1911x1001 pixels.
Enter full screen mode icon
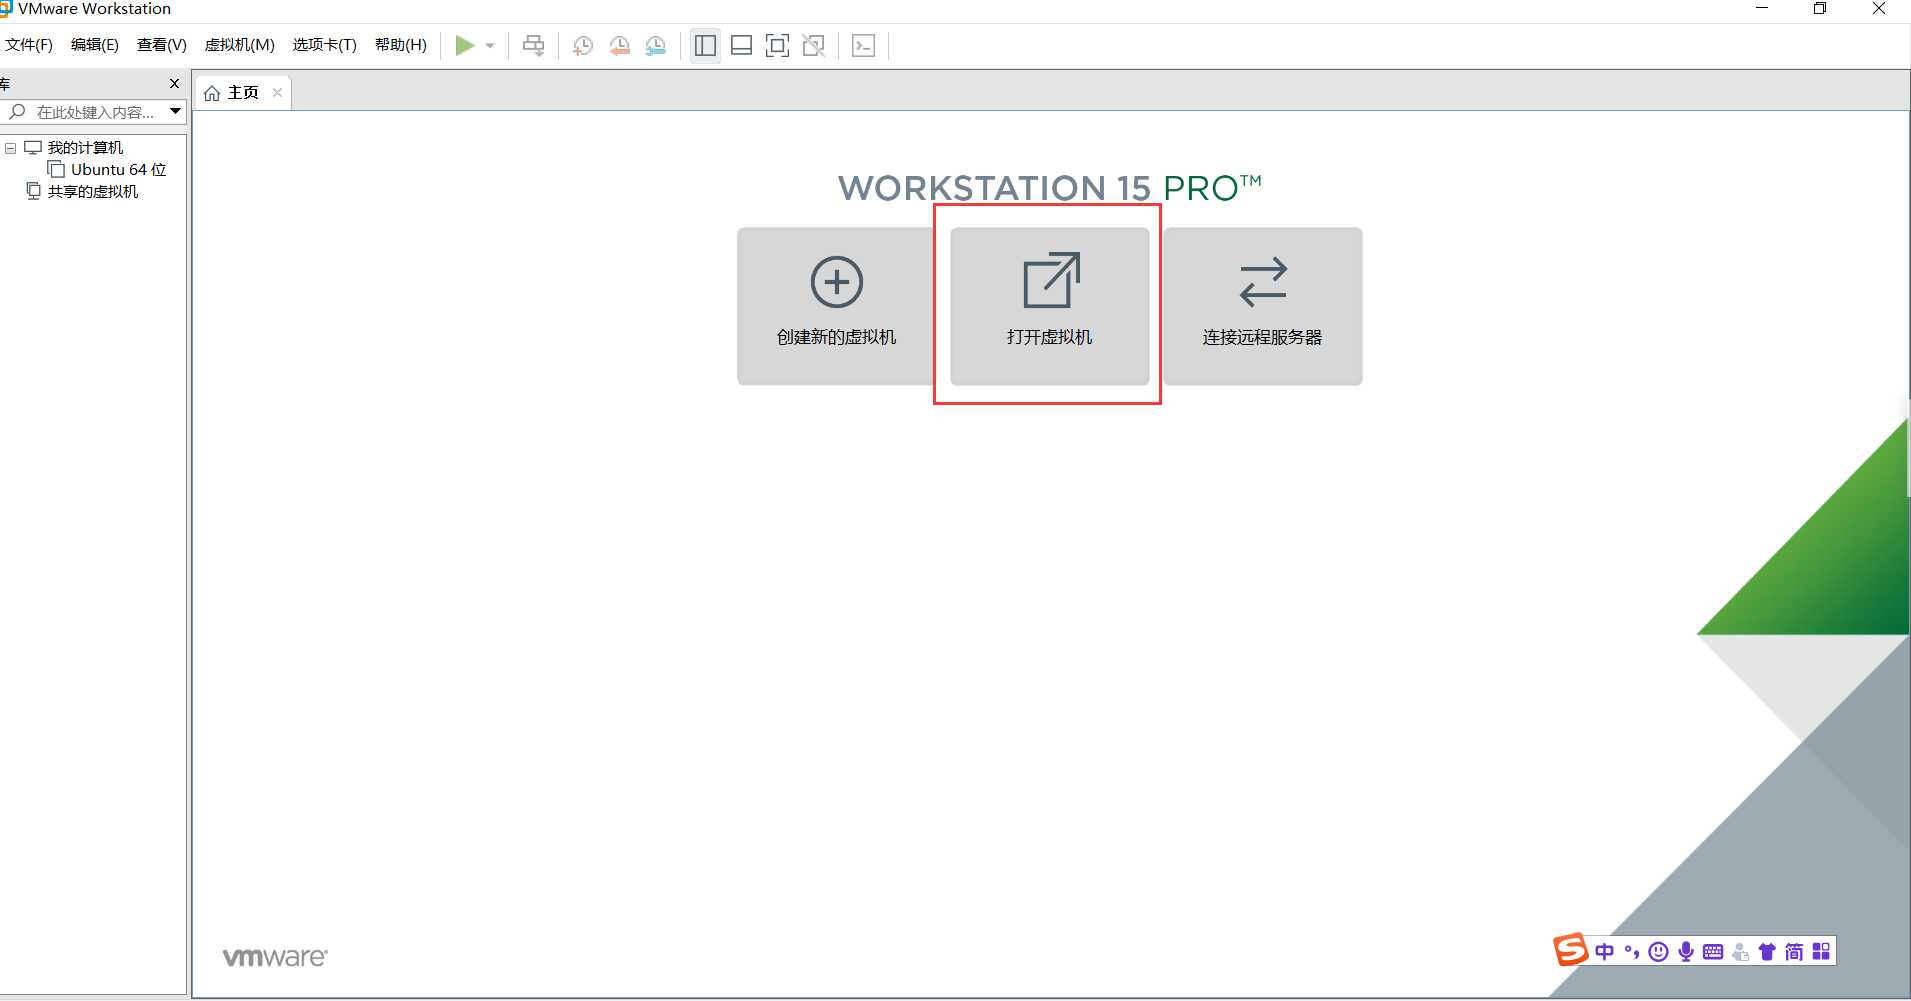(x=777, y=45)
